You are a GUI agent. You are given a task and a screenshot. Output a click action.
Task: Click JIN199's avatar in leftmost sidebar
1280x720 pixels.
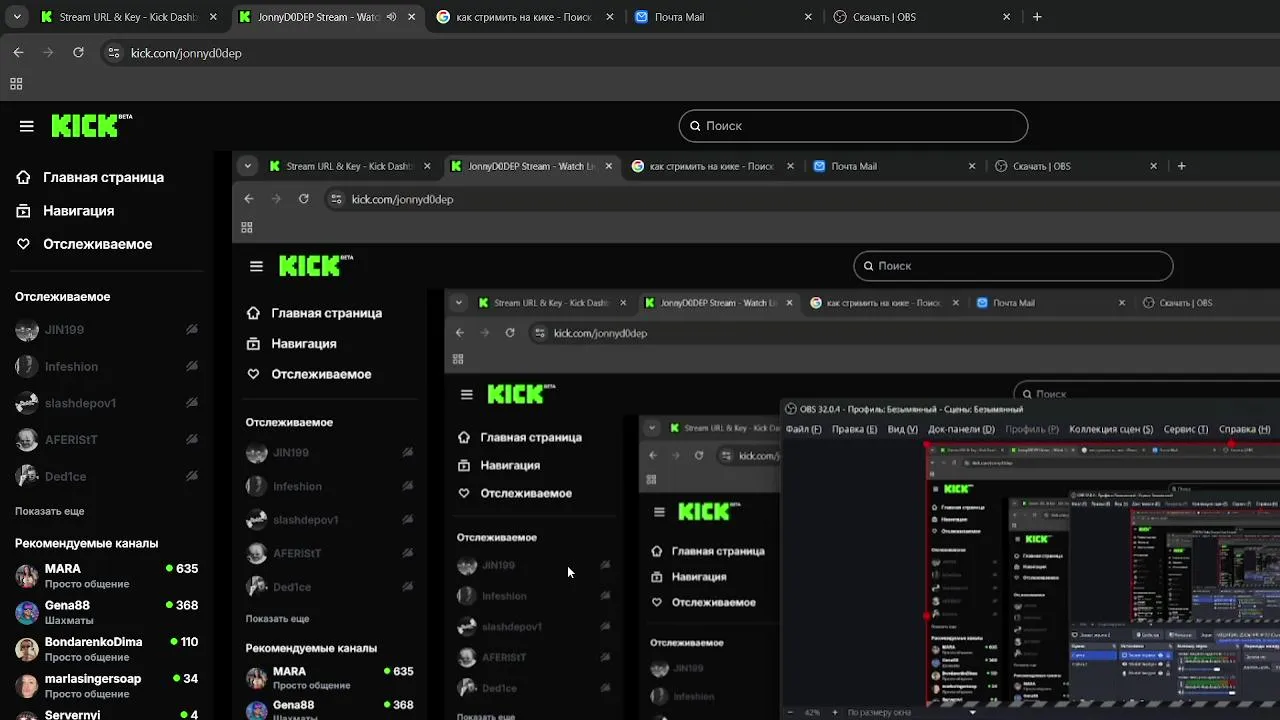27,330
